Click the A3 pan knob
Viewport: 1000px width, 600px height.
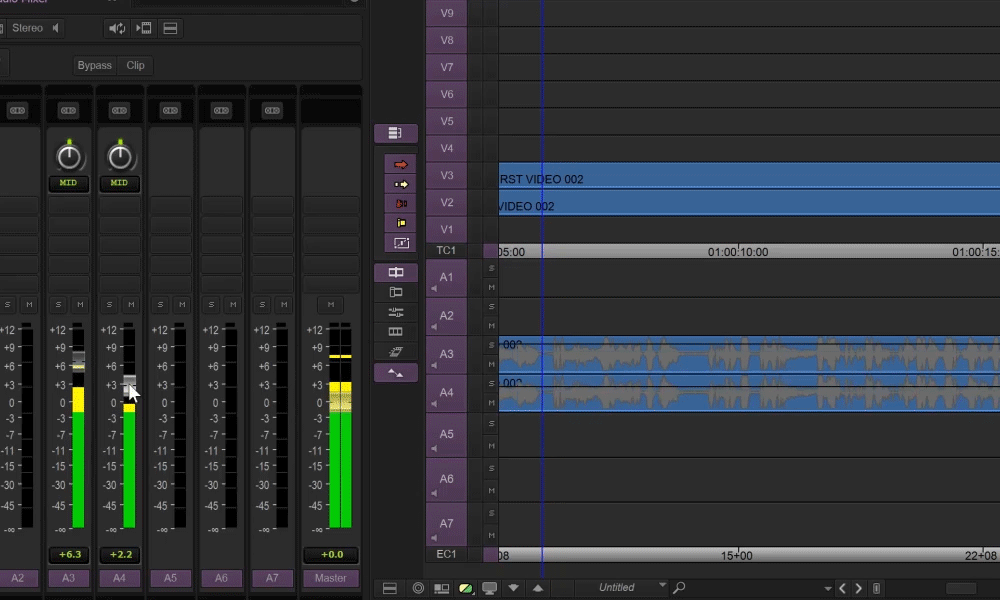click(x=69, y=157)
